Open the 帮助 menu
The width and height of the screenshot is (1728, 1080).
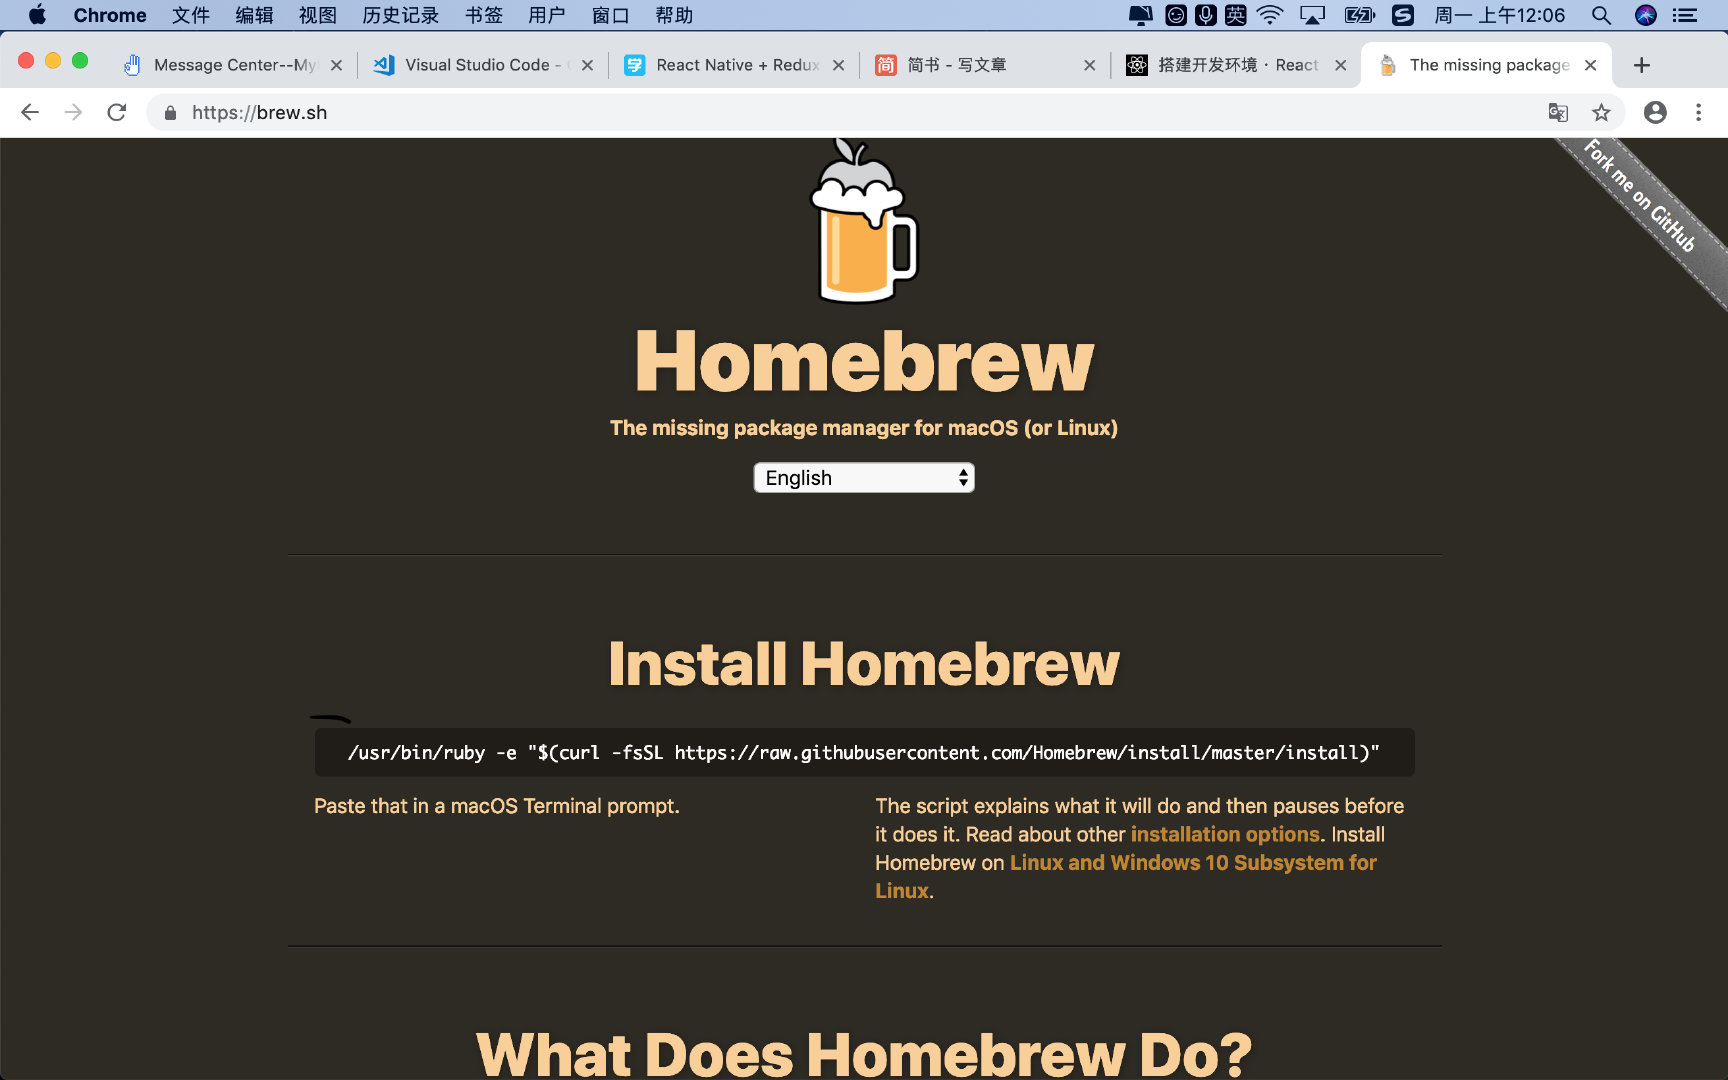674,15
